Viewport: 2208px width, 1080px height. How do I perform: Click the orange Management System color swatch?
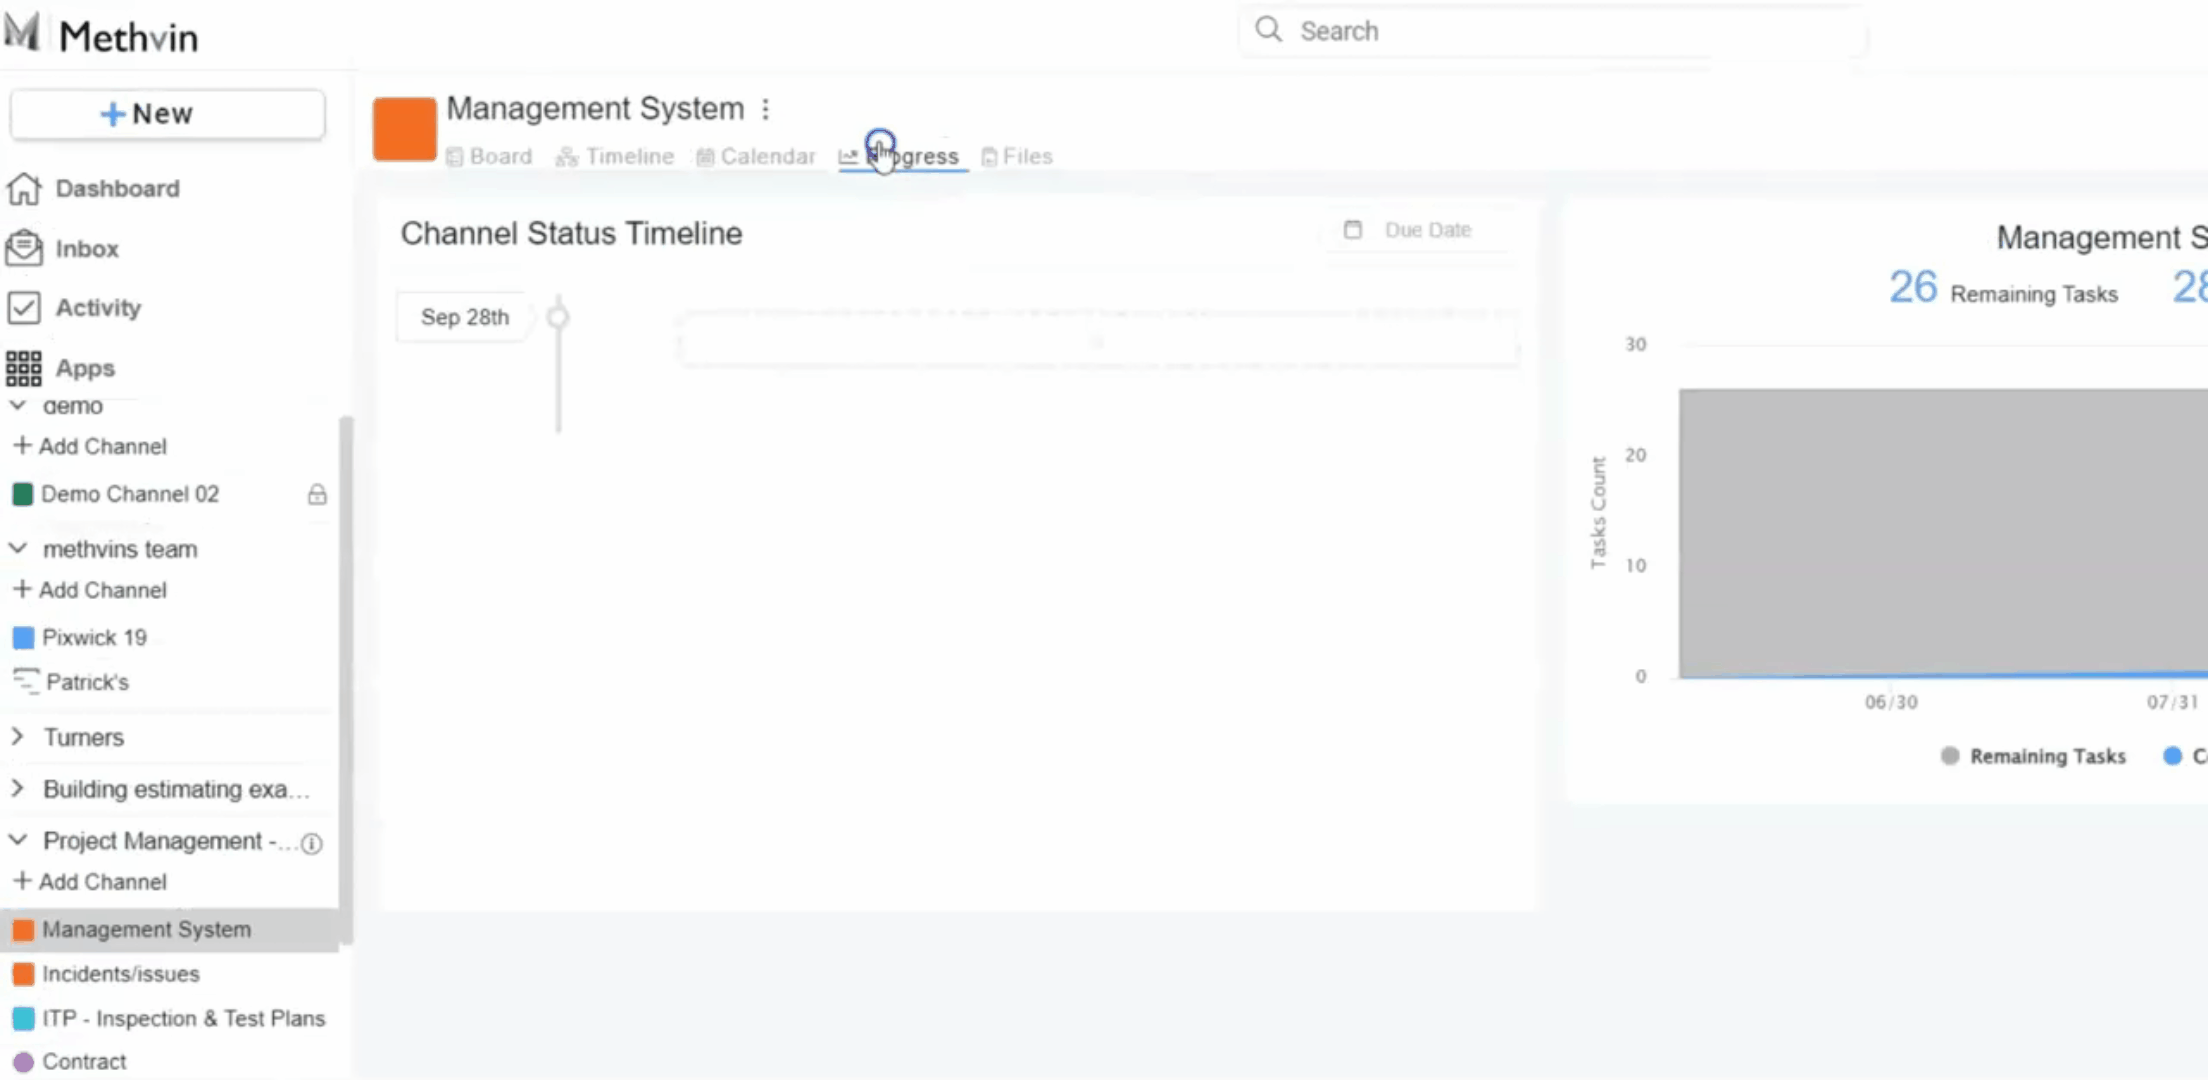[405, 129]
